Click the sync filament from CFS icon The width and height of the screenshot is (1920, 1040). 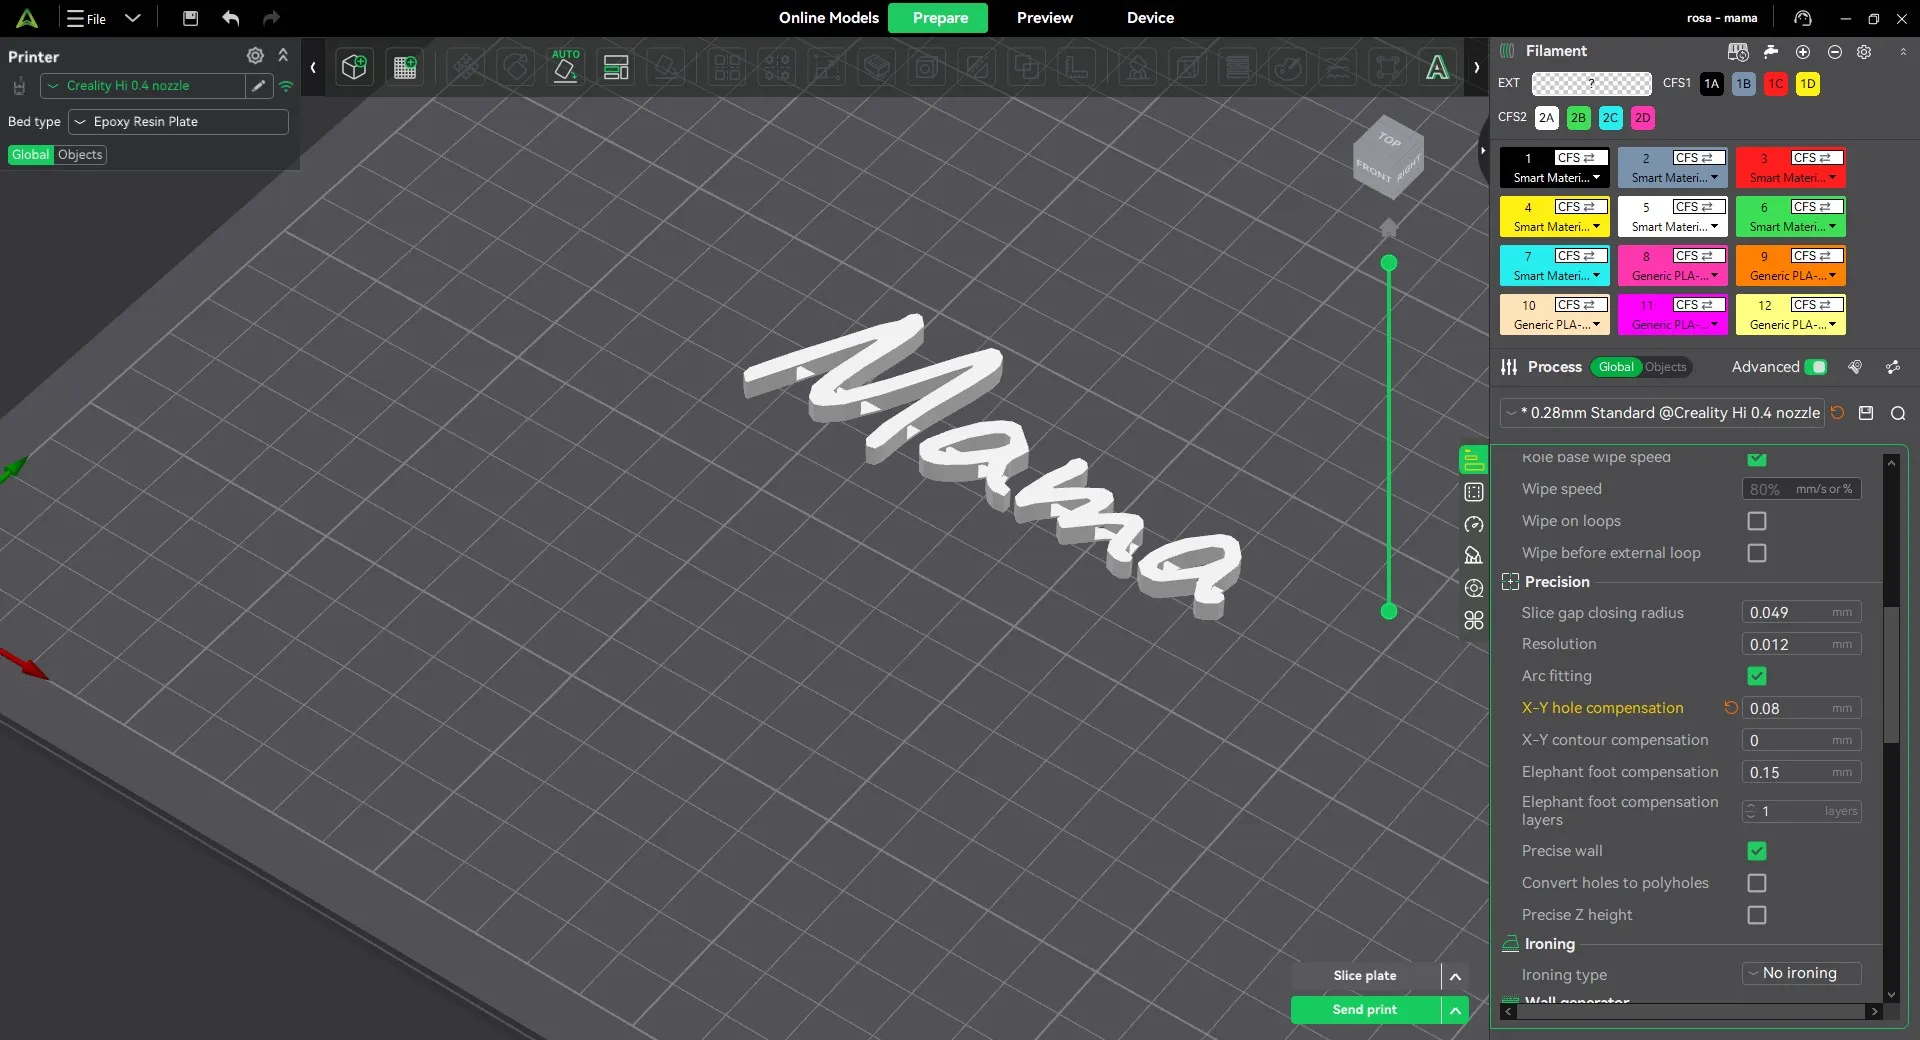tap(1738, 52)
